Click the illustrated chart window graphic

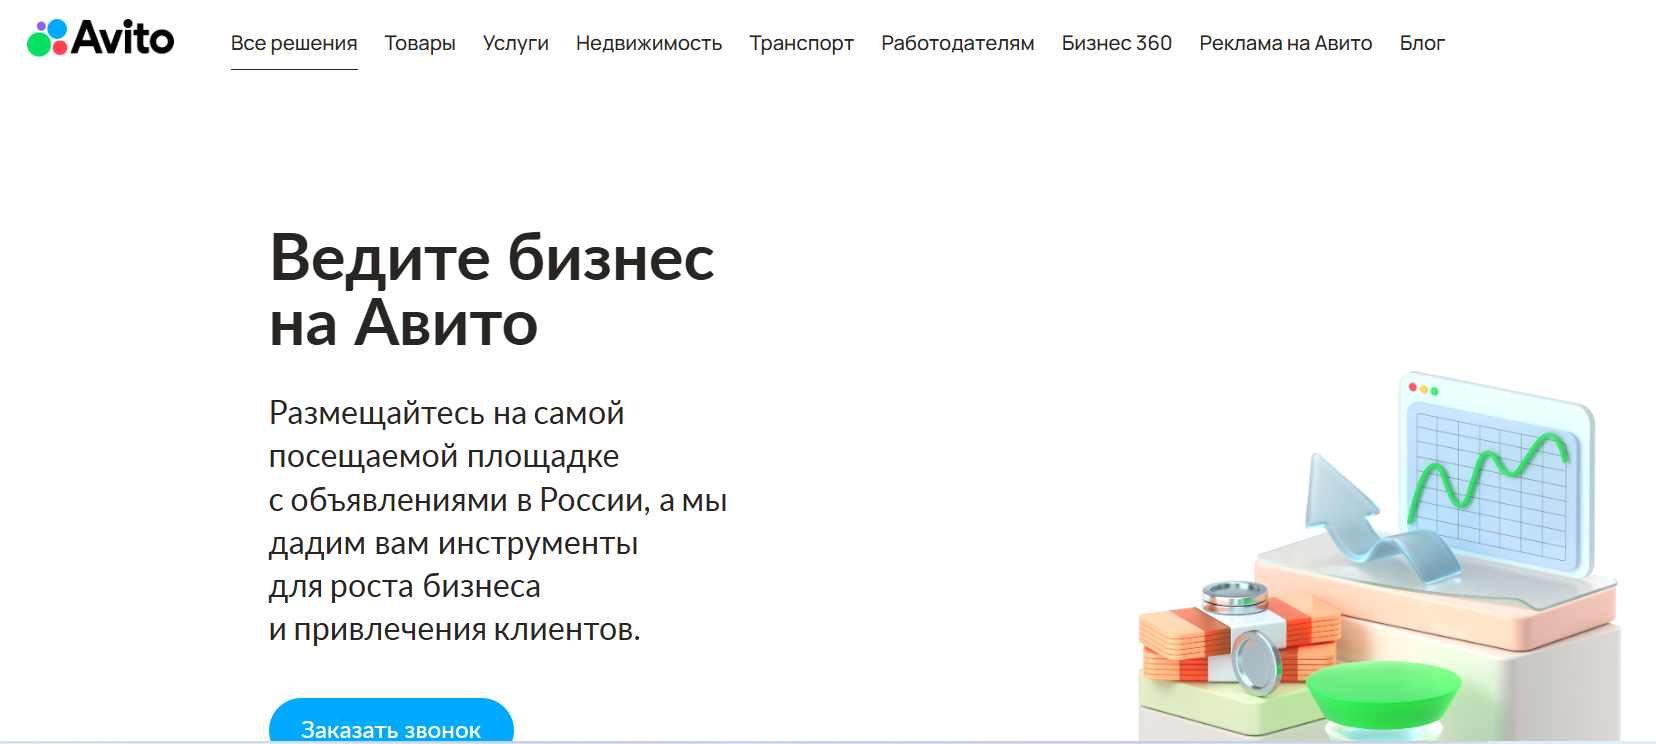click(1497, 475)
